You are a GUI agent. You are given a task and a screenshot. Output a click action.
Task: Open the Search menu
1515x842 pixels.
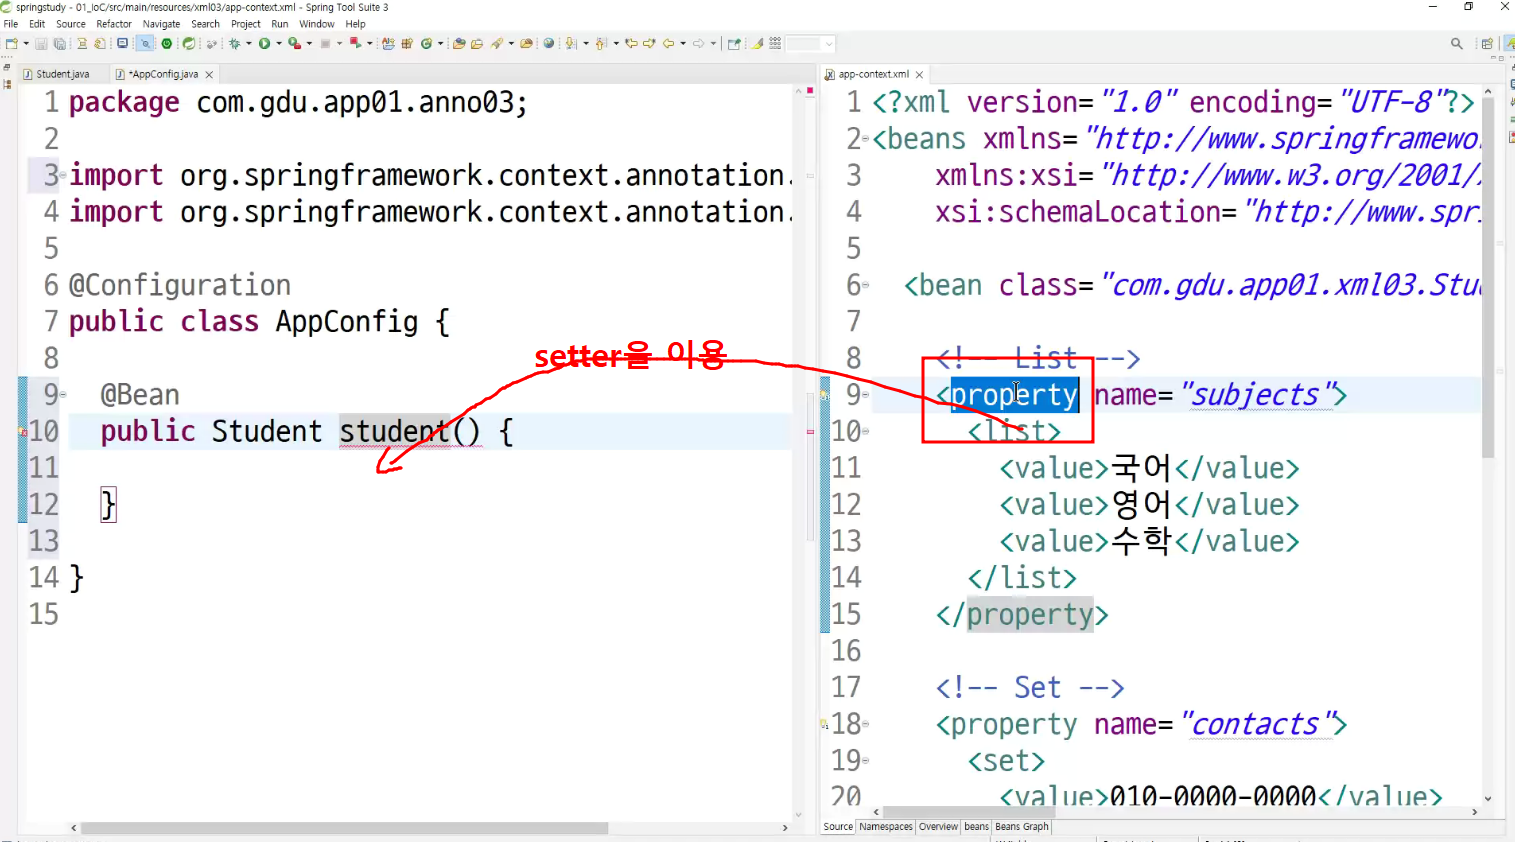(205, 24)
